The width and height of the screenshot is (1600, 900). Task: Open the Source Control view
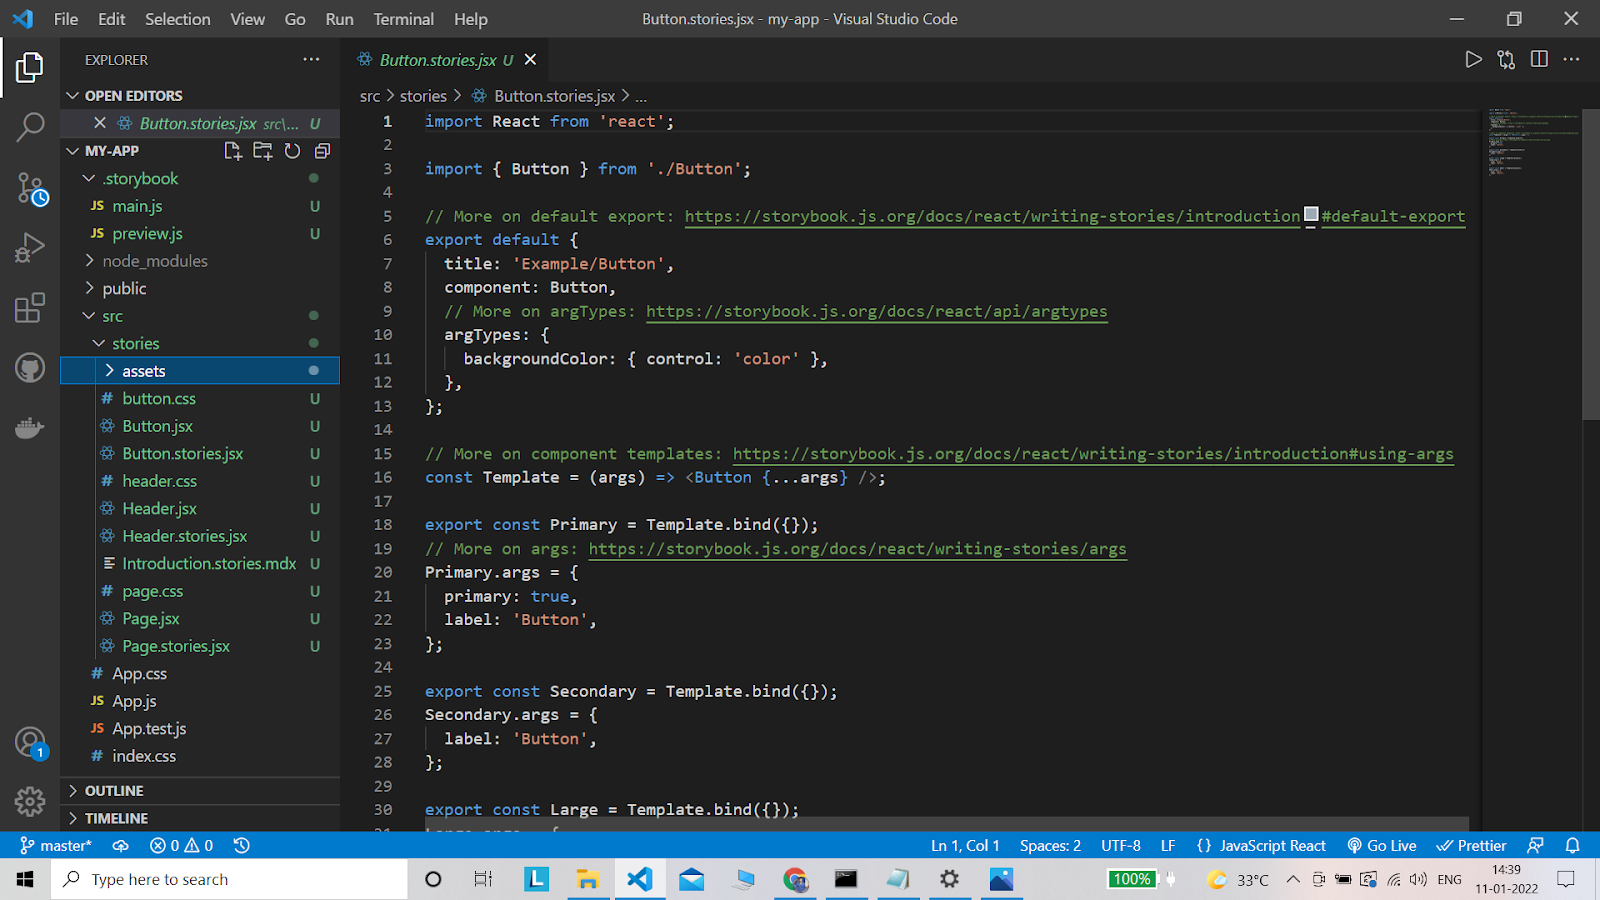(30, 188)
